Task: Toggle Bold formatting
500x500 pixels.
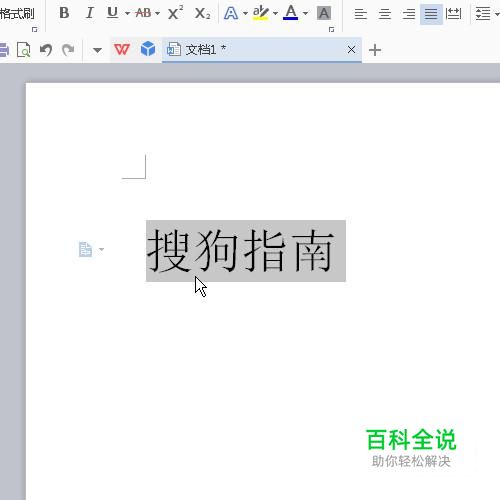Action: (x=64, y=13)
